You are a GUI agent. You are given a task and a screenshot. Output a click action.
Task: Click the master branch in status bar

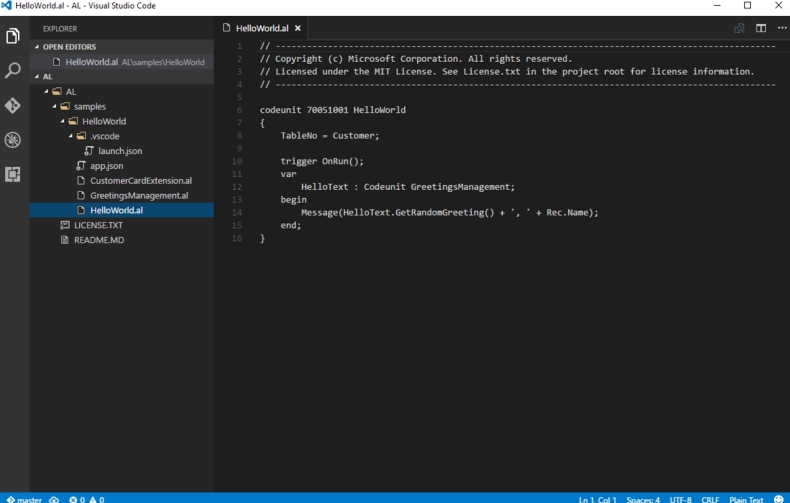(24, 498)
